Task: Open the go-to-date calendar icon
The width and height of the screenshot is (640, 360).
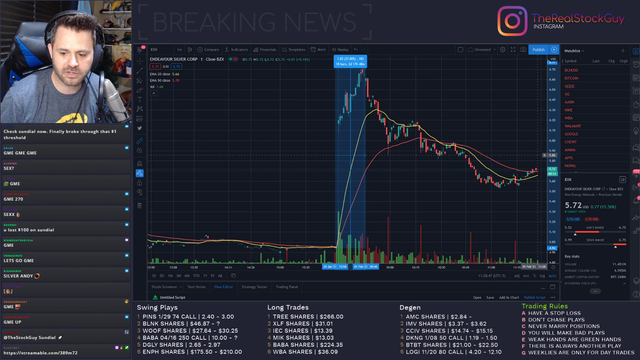Action: click(x=233, y=276)
